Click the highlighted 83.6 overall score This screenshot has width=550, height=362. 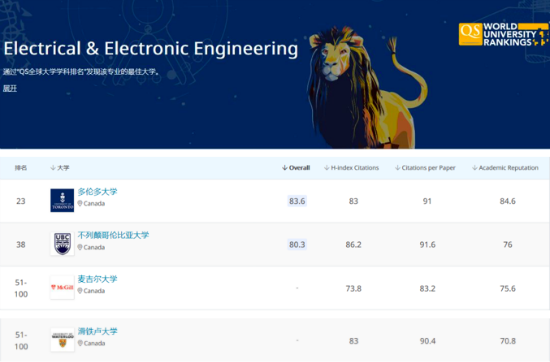click(297, 201)
